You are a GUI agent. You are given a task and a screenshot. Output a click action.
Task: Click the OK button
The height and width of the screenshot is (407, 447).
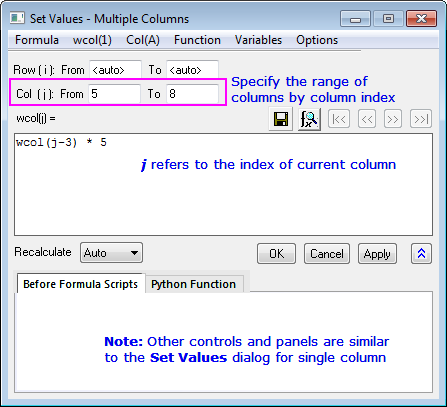[276, 254]
